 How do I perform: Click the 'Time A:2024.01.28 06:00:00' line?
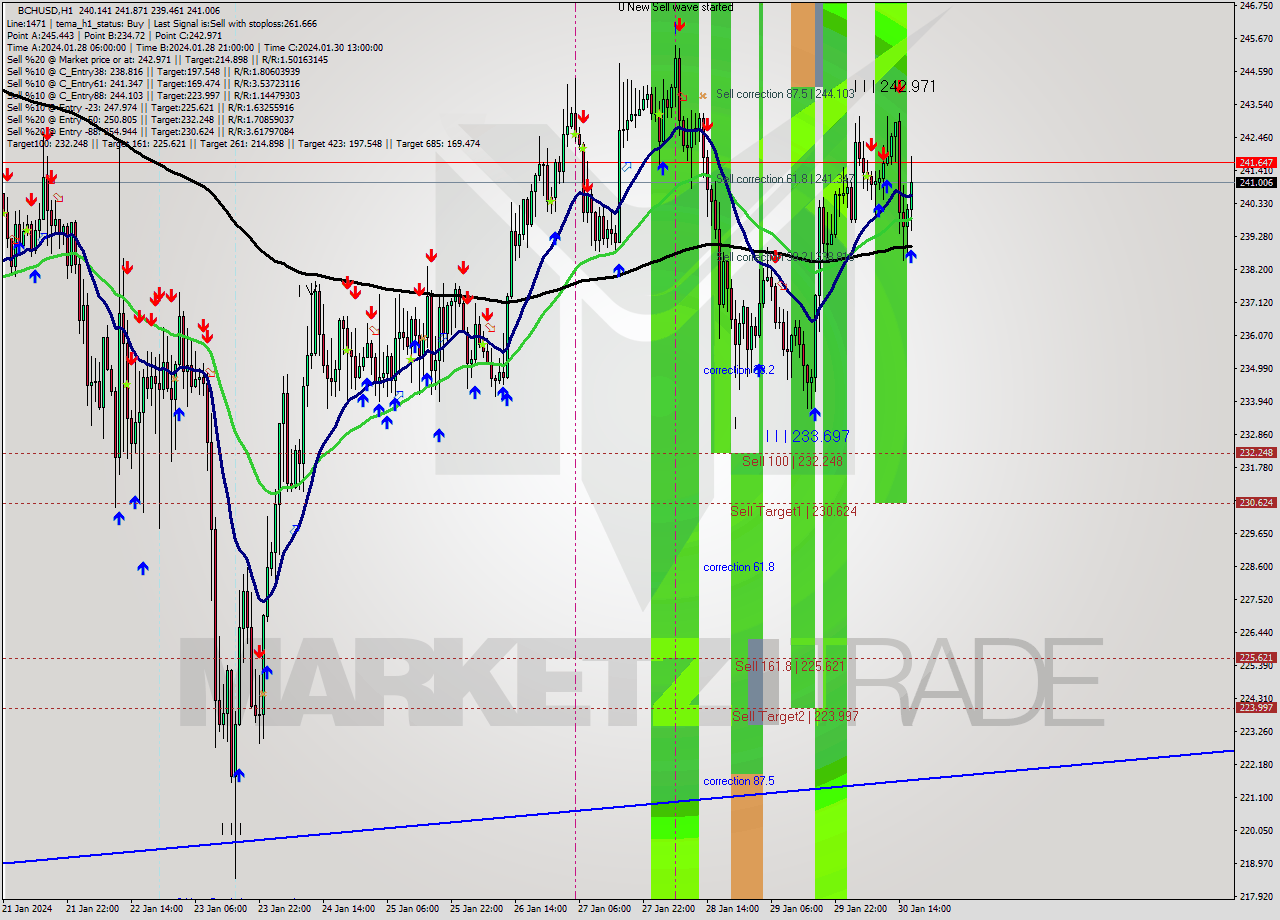point(194,47)
